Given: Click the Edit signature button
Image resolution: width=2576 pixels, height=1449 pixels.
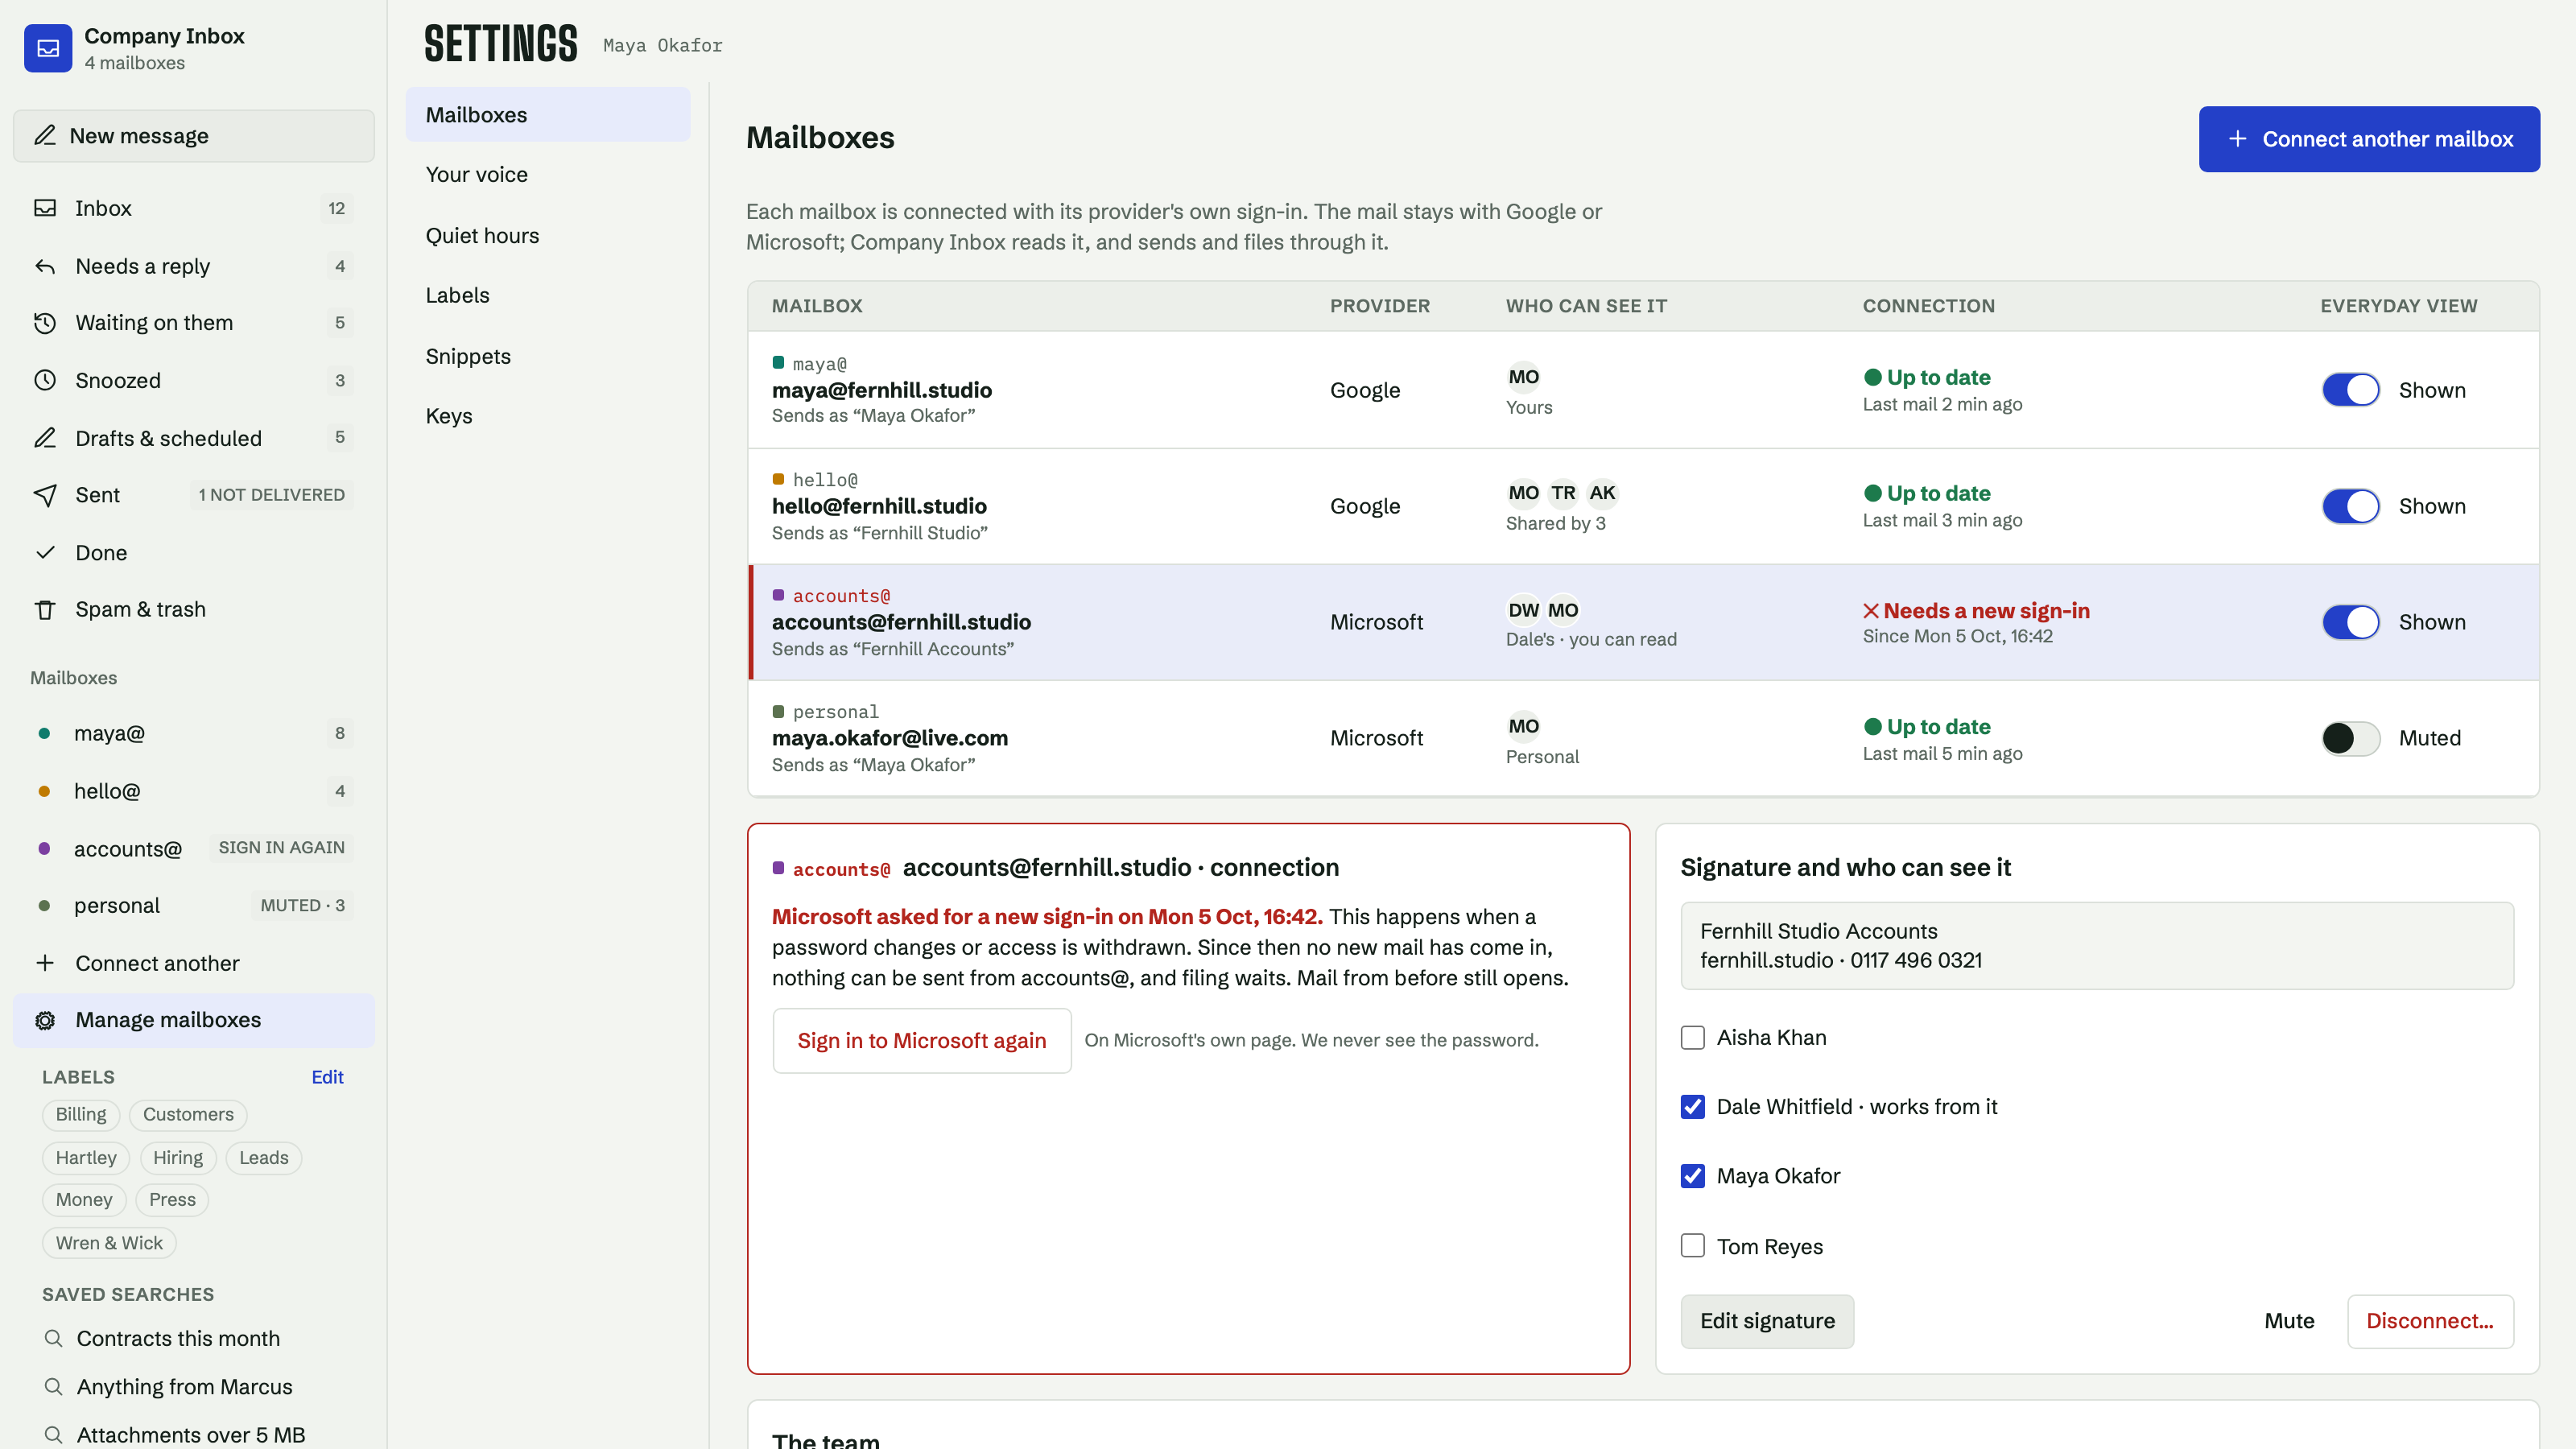Looking at the screenshot, I should click(1767, 1321).
